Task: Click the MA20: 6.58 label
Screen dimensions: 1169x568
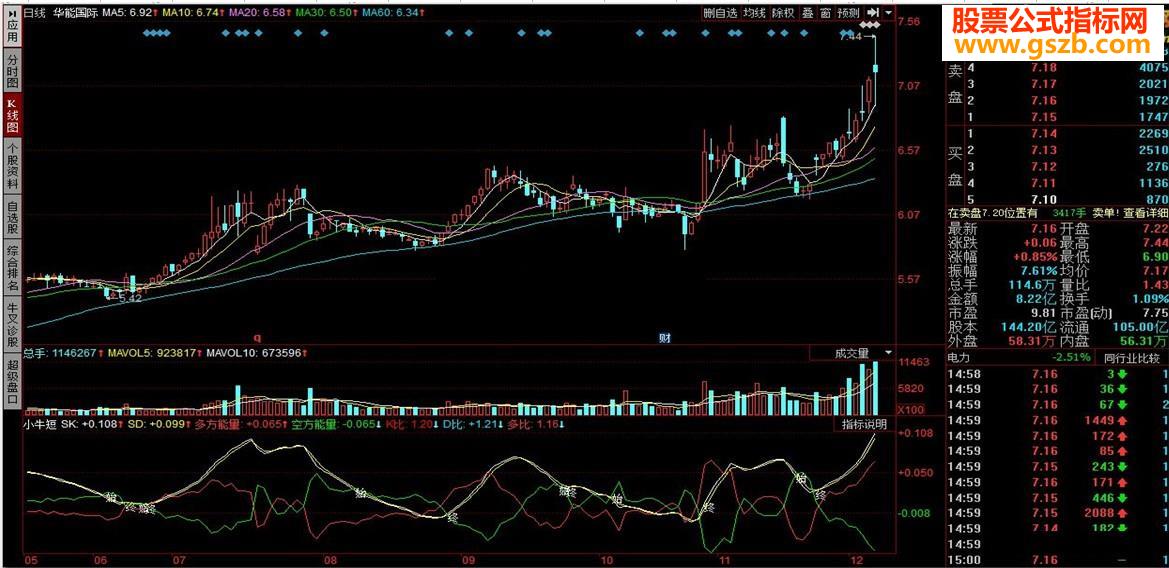Action: coord(258,13)
